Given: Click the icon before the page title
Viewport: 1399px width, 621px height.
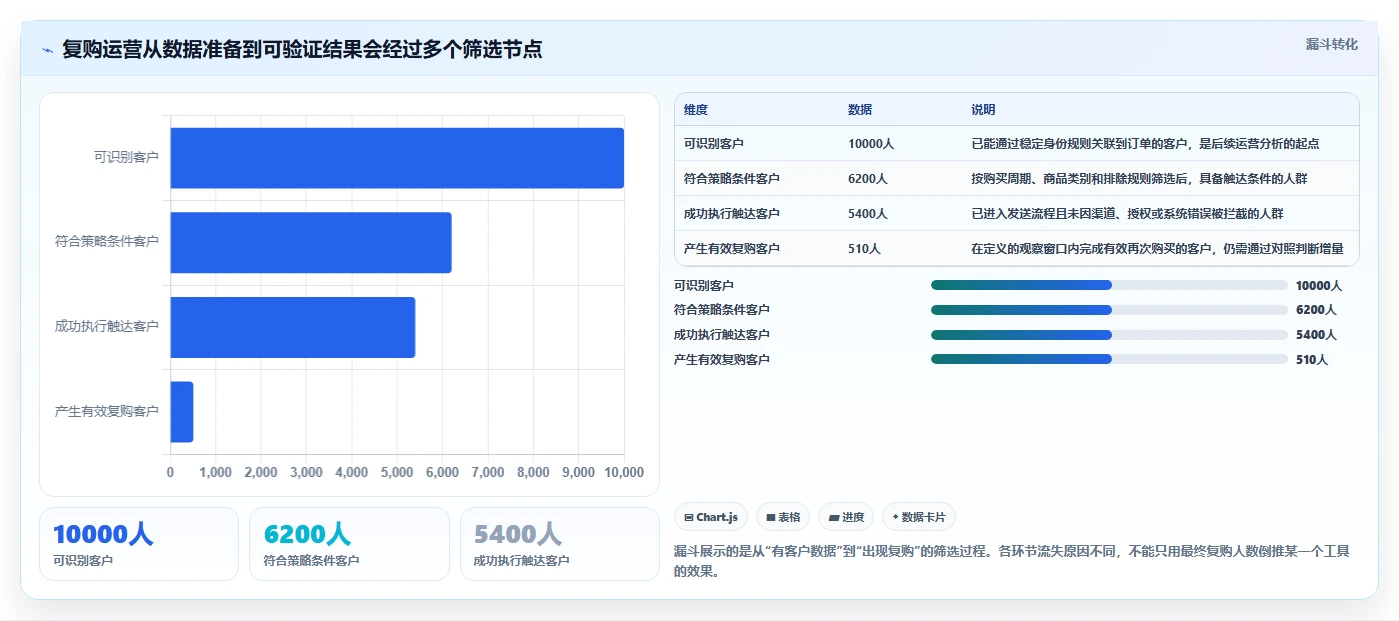Looking at the screenshot, I should [x=47, y=50].
